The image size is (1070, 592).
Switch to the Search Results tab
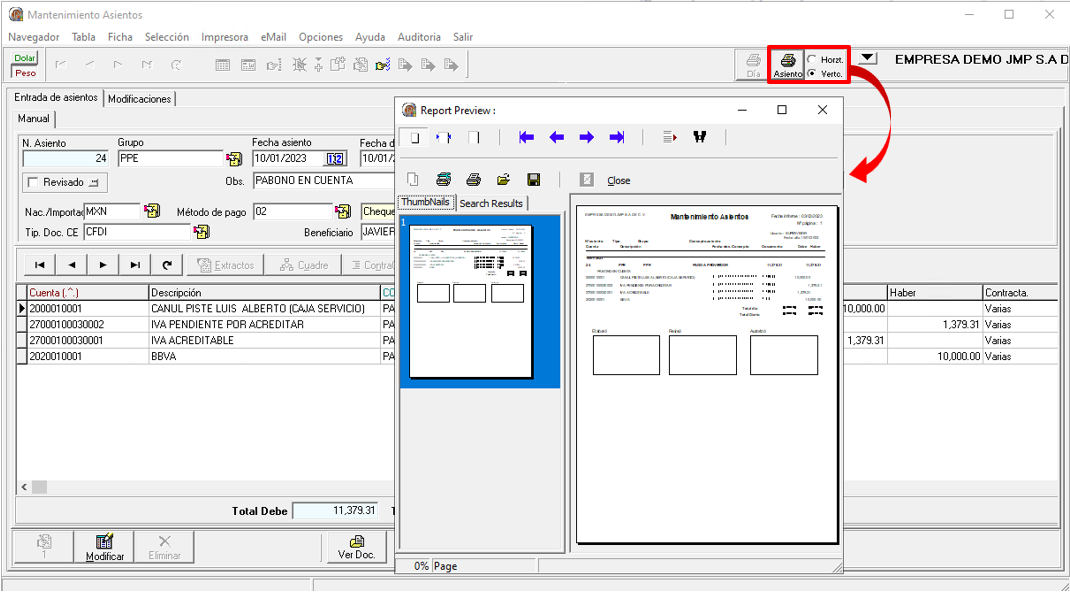pyautogui.click(x=491, y=203)
